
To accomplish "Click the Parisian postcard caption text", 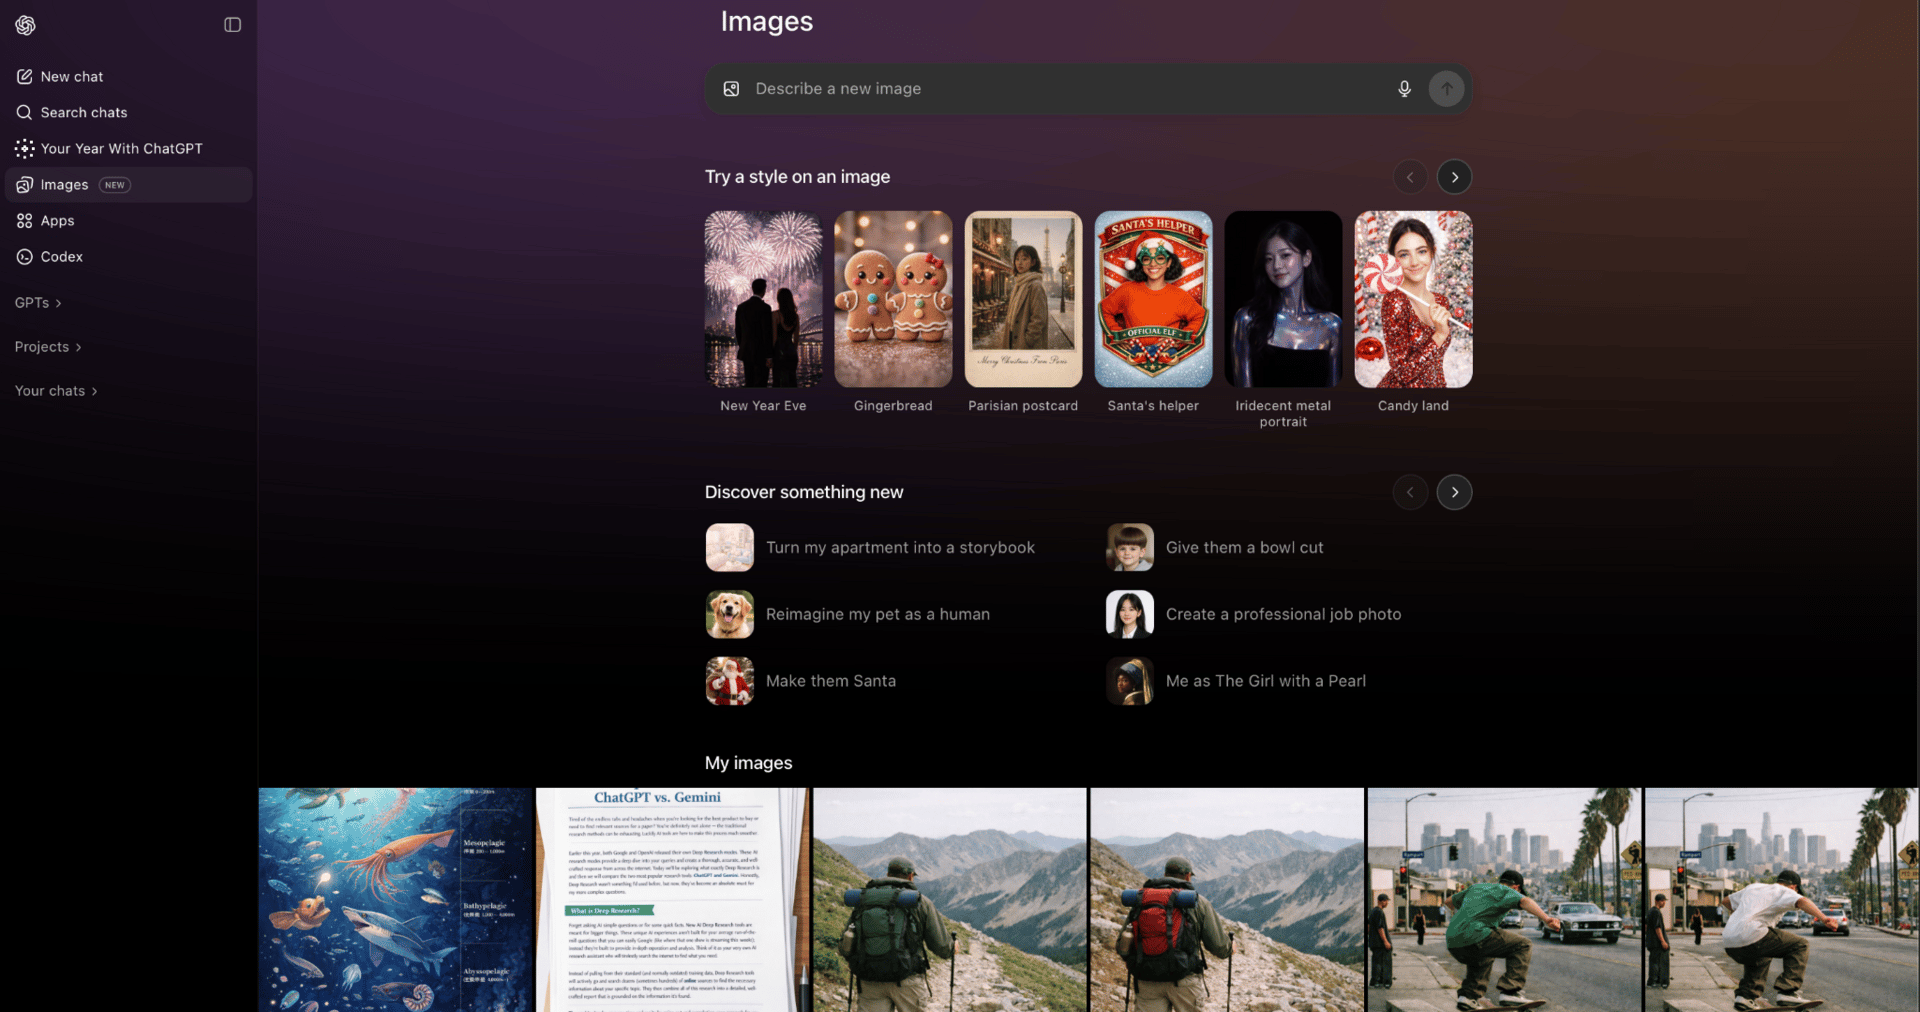I will (x=1023, y=406).
